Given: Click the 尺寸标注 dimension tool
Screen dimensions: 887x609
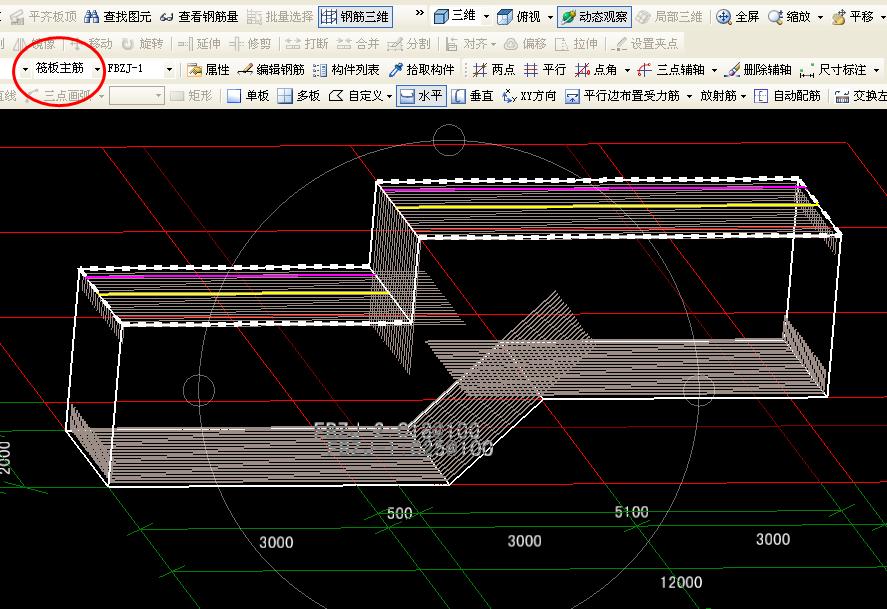Looking at the screenshot, I should click(x=833, y=70).
